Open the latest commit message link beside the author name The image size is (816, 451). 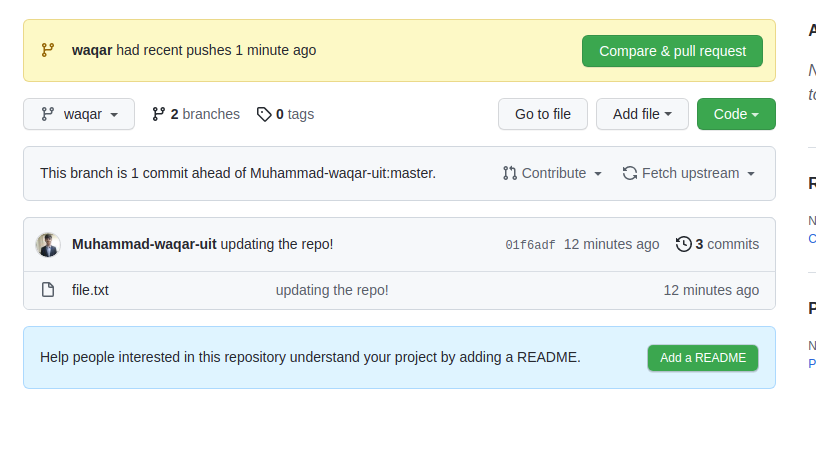[x=277, y=244]
